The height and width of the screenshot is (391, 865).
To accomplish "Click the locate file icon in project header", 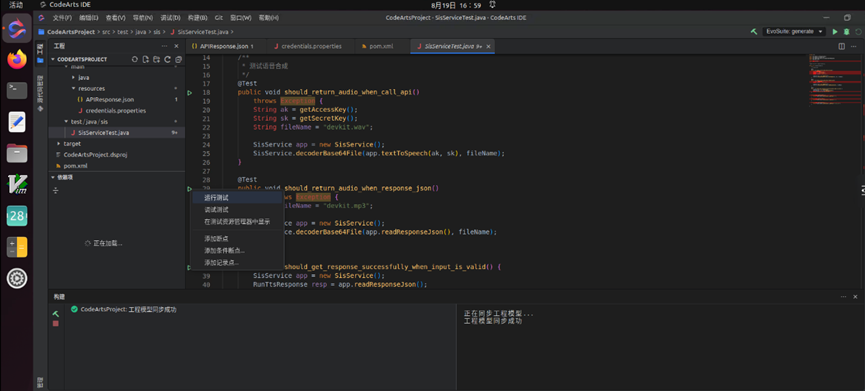I will (134, 59).
